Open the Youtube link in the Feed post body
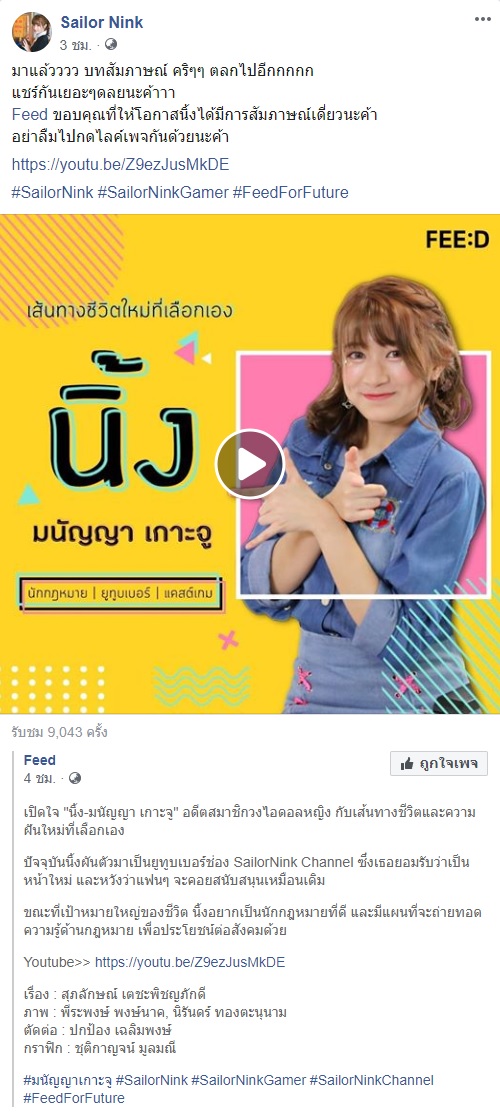This screenshot has height=1118, width=500. click(x=190, y=962)
